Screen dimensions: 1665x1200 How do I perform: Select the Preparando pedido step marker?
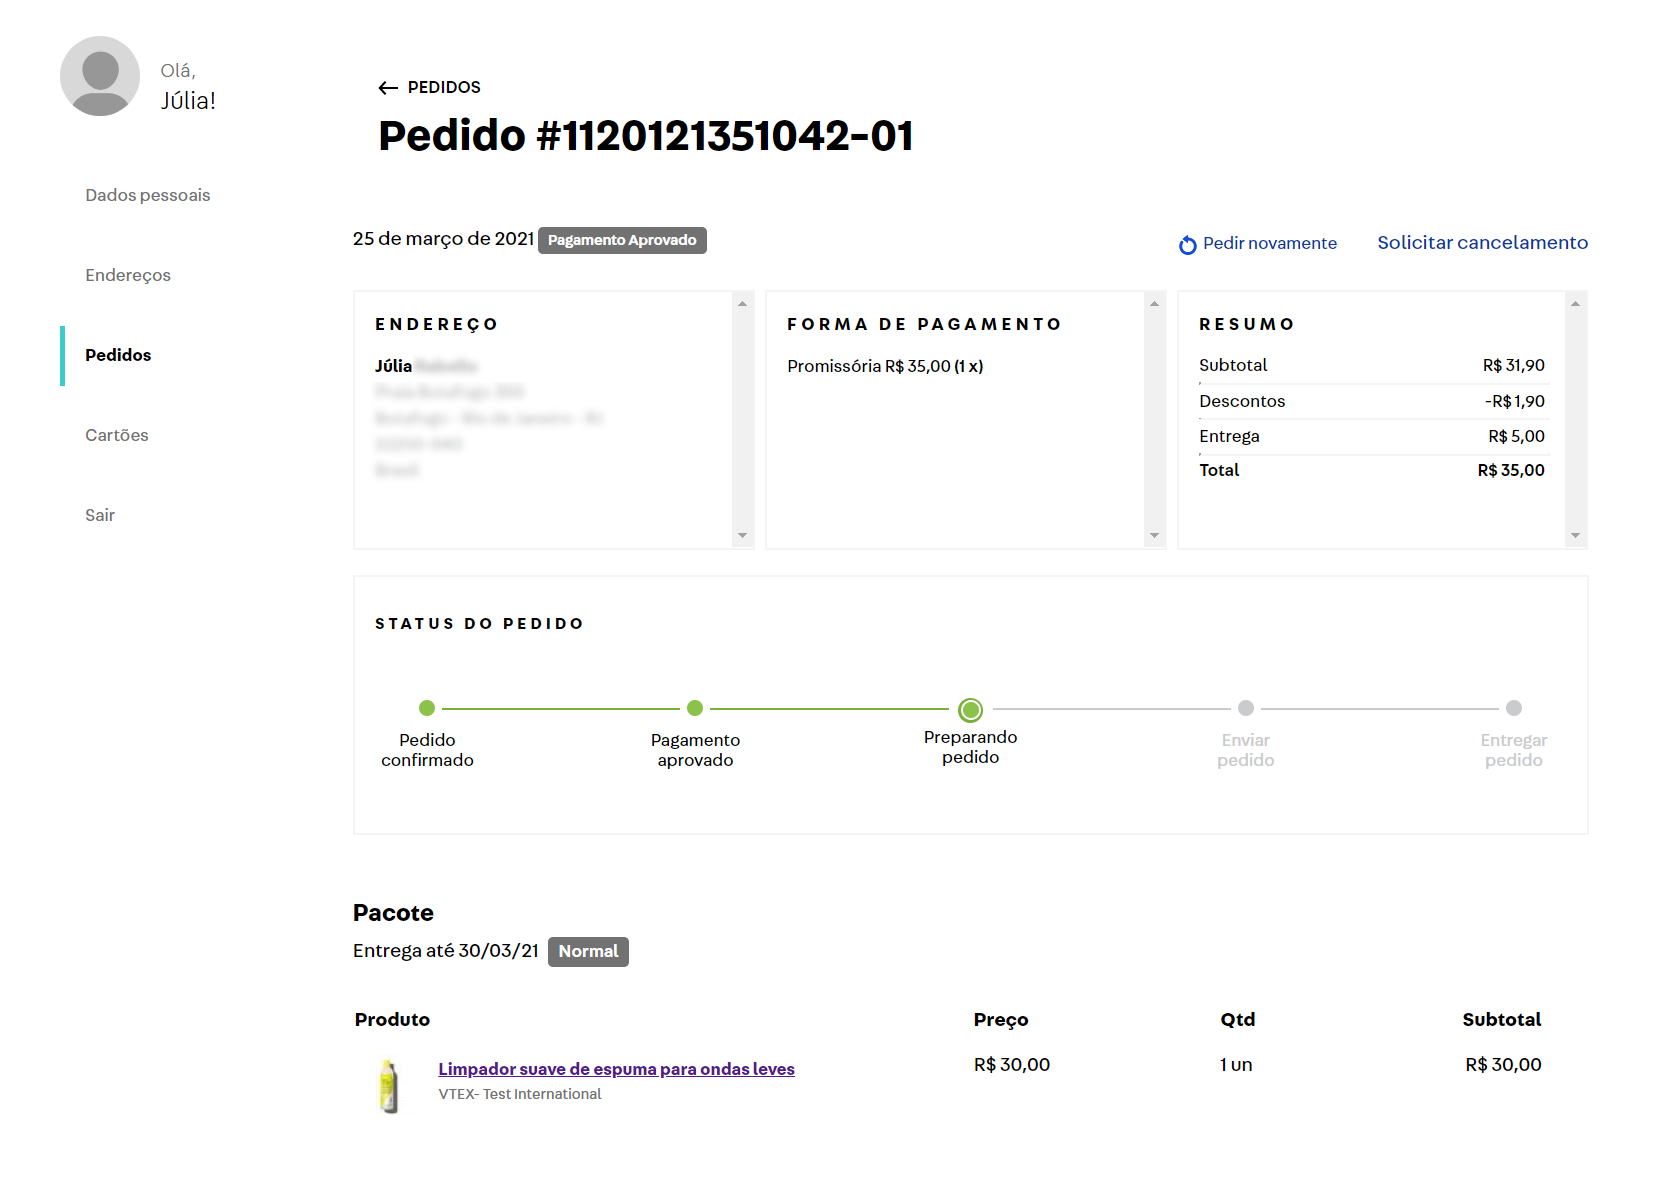(x=970, y=710)
